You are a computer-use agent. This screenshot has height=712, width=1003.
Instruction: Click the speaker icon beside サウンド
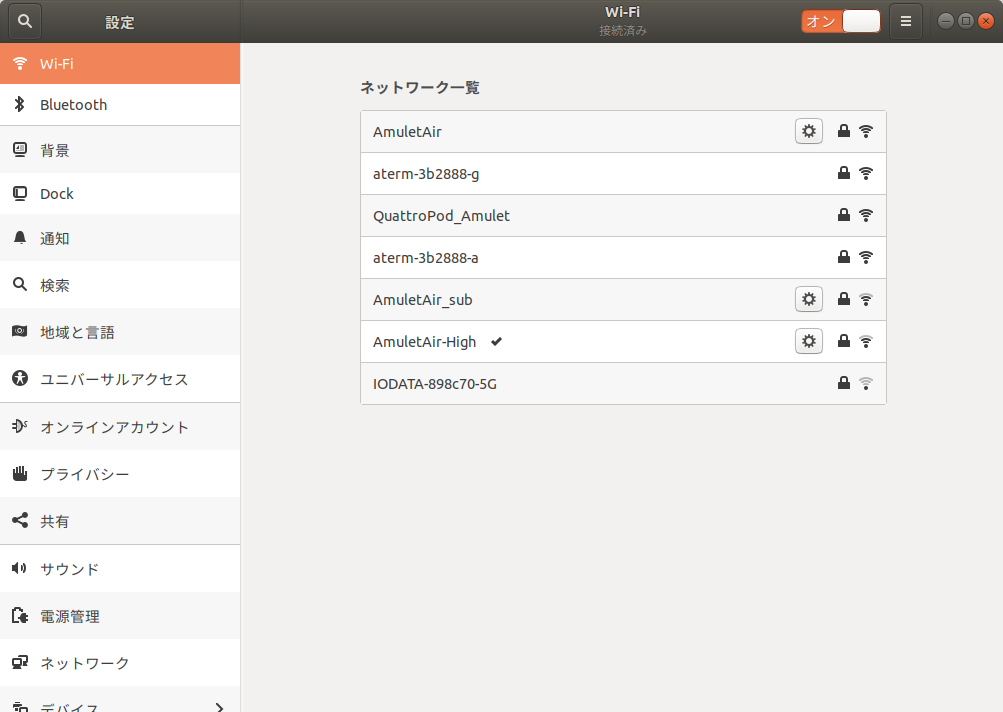(19, 568)
